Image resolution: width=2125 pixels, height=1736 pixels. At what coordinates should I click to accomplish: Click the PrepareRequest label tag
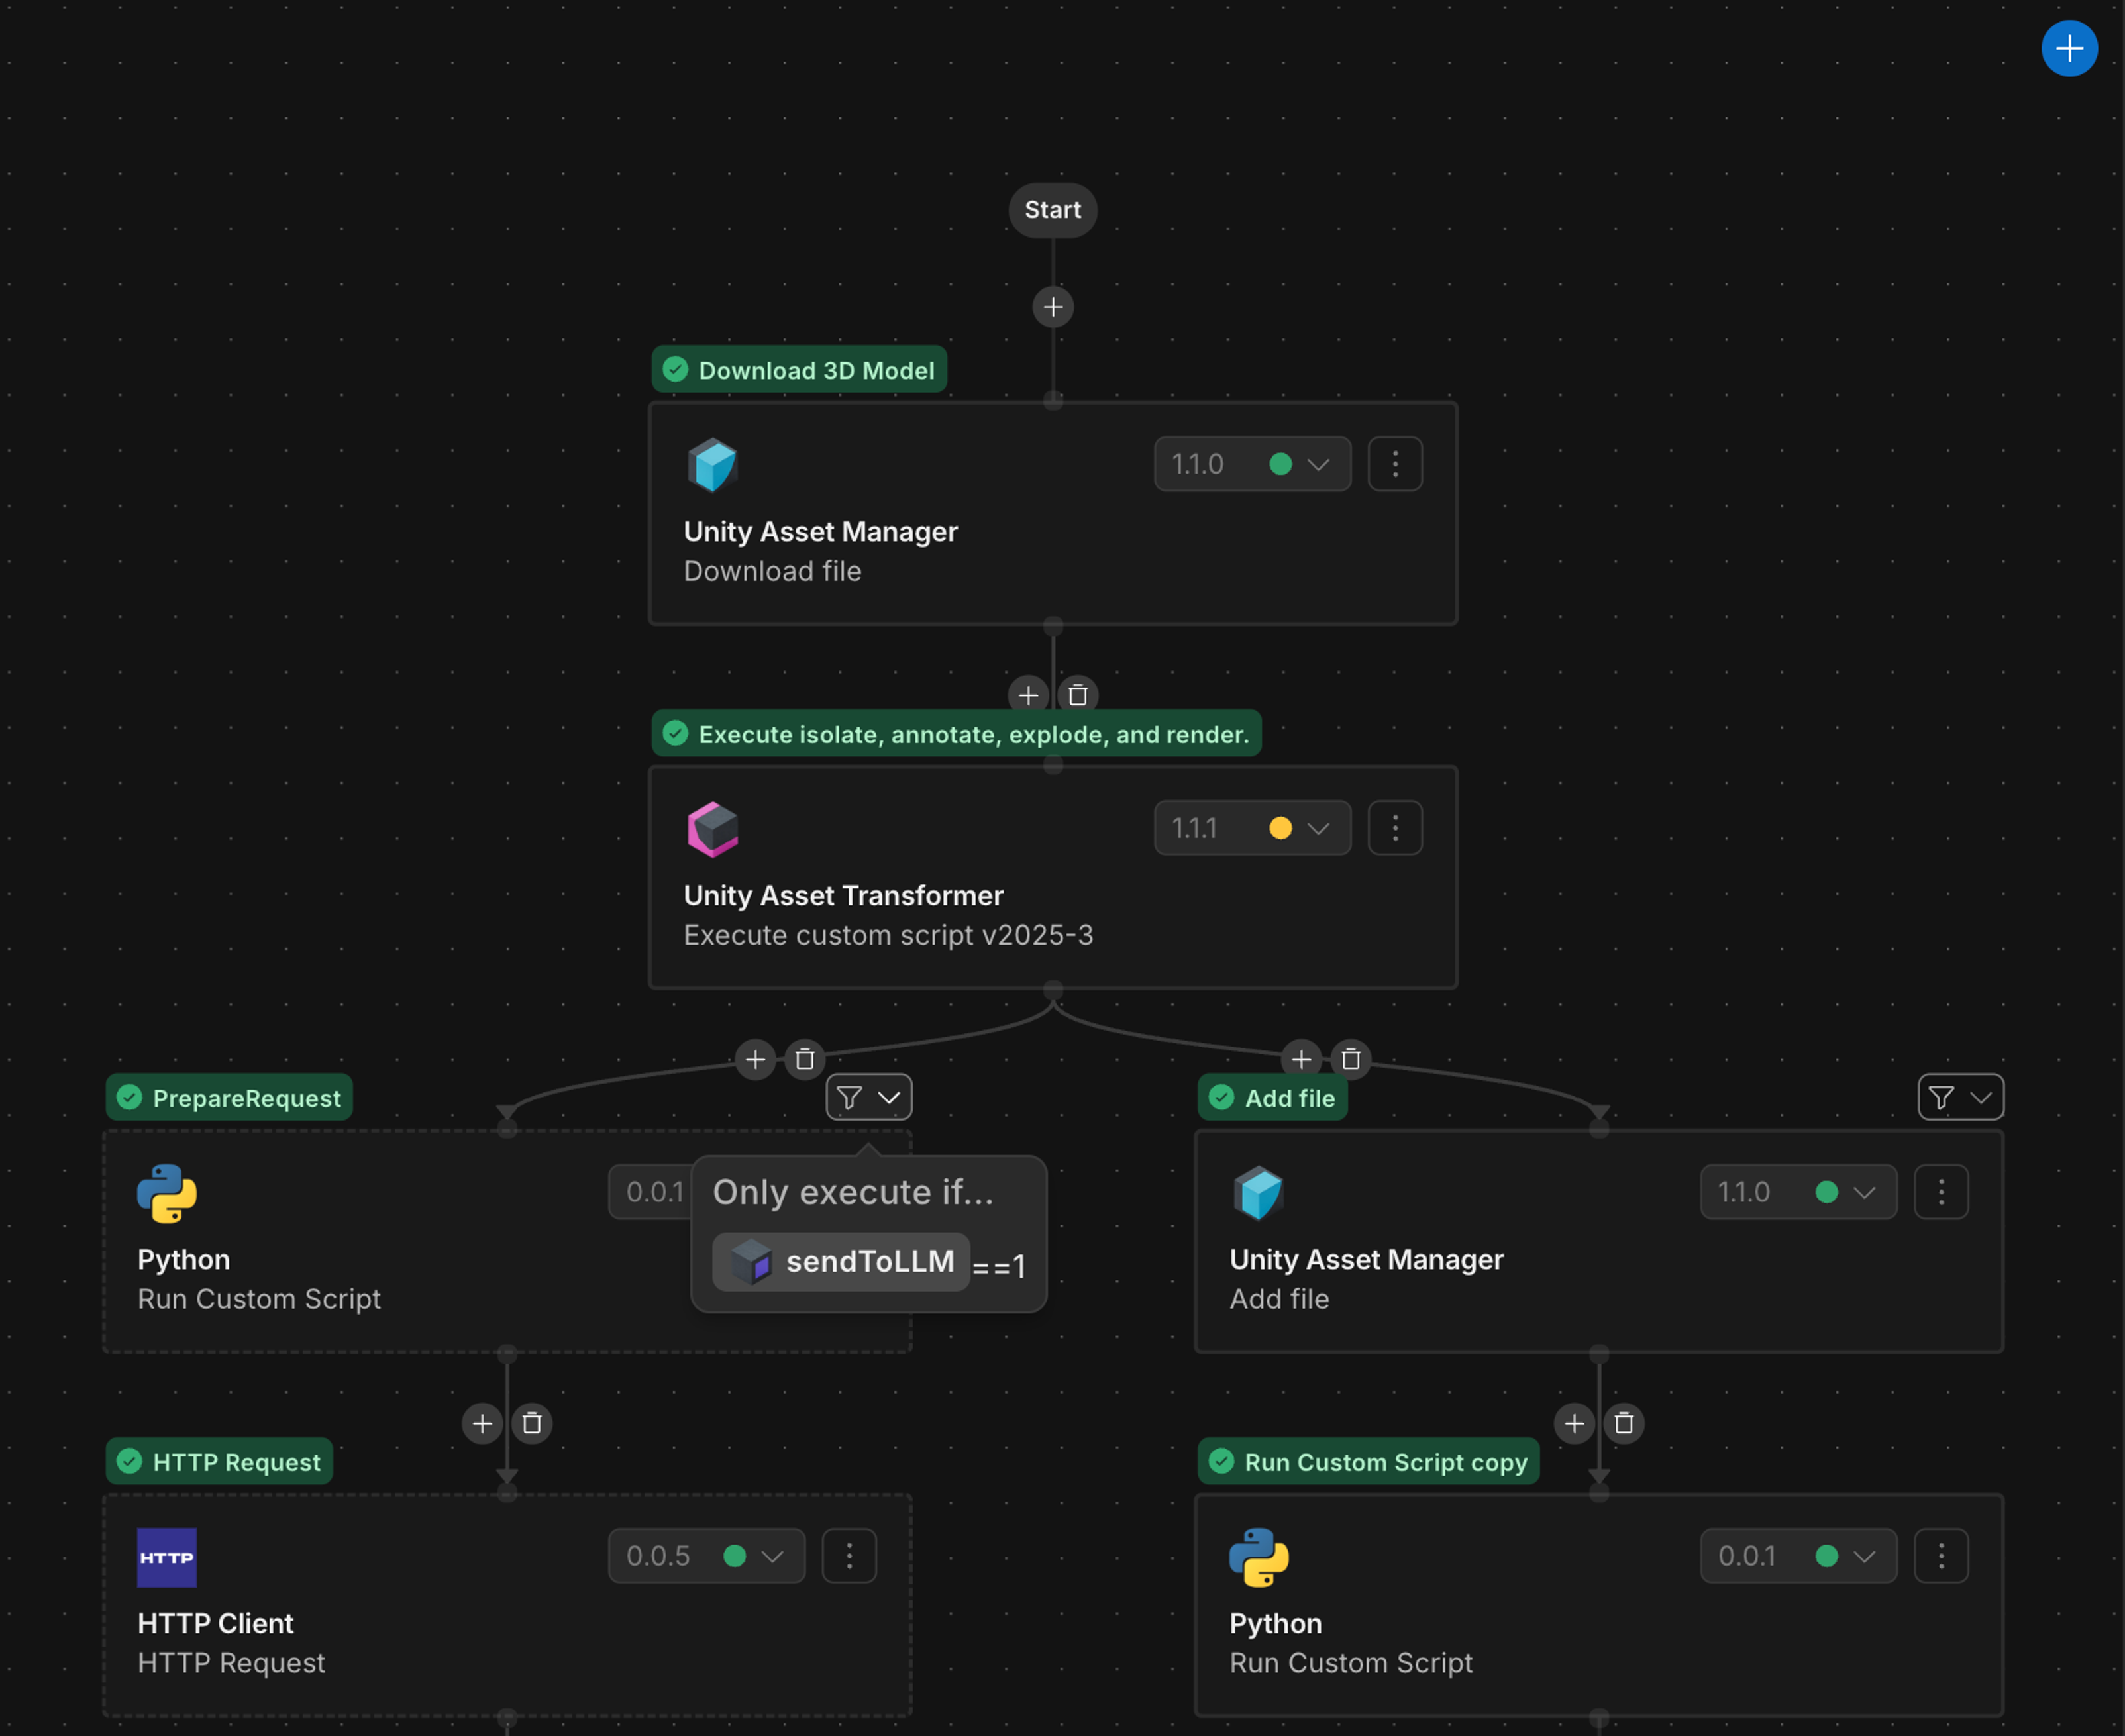229,1098
